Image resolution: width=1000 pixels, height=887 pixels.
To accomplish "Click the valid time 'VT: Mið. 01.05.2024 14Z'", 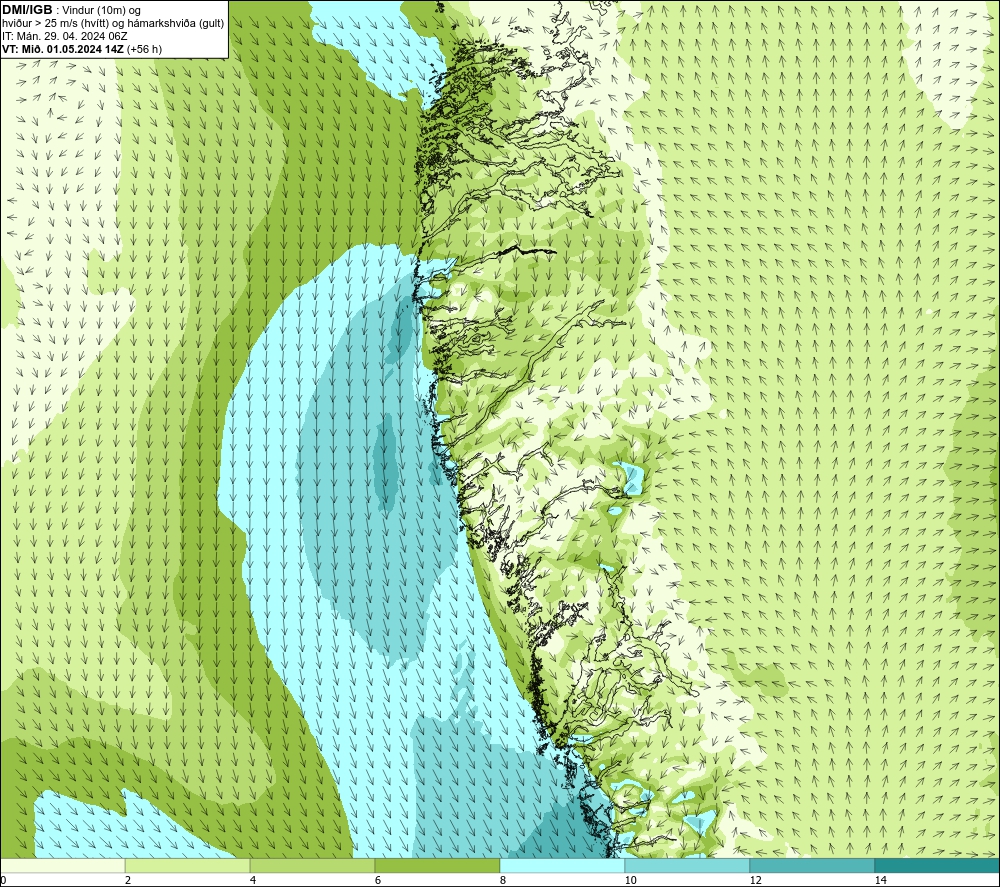I will tap(62, 49).
